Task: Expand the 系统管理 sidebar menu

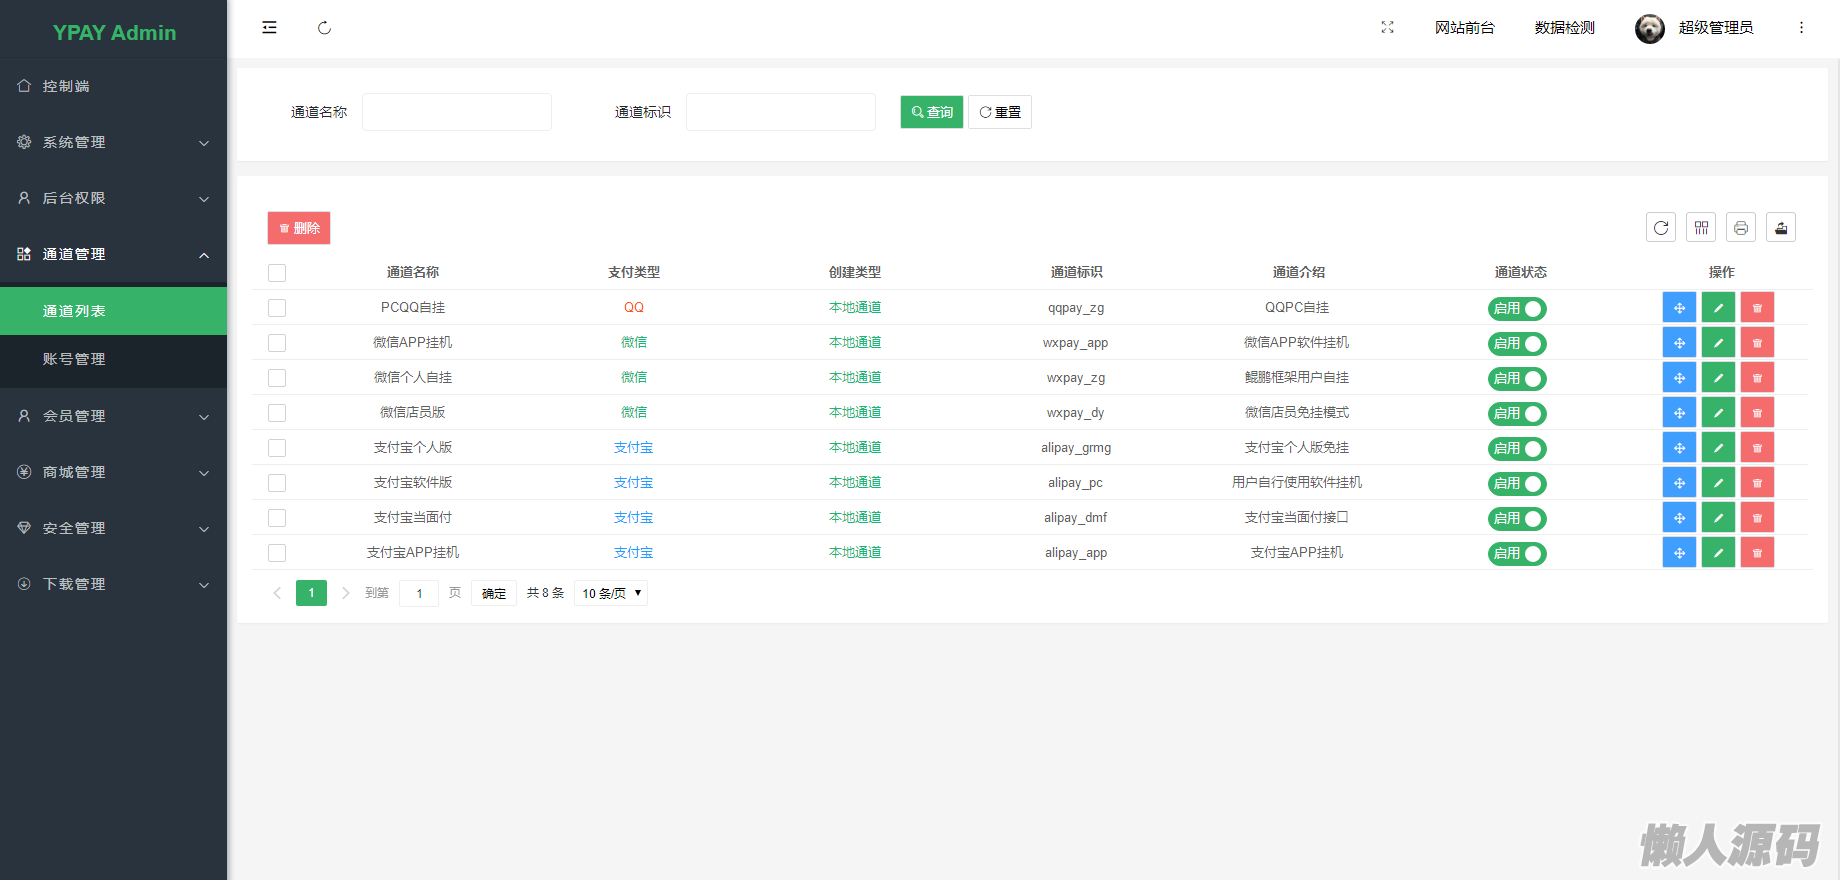Action: (x=113, y=142)
